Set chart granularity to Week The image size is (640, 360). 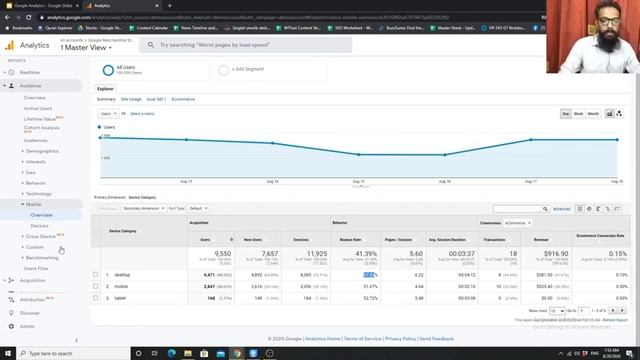(x=578, y=114)
